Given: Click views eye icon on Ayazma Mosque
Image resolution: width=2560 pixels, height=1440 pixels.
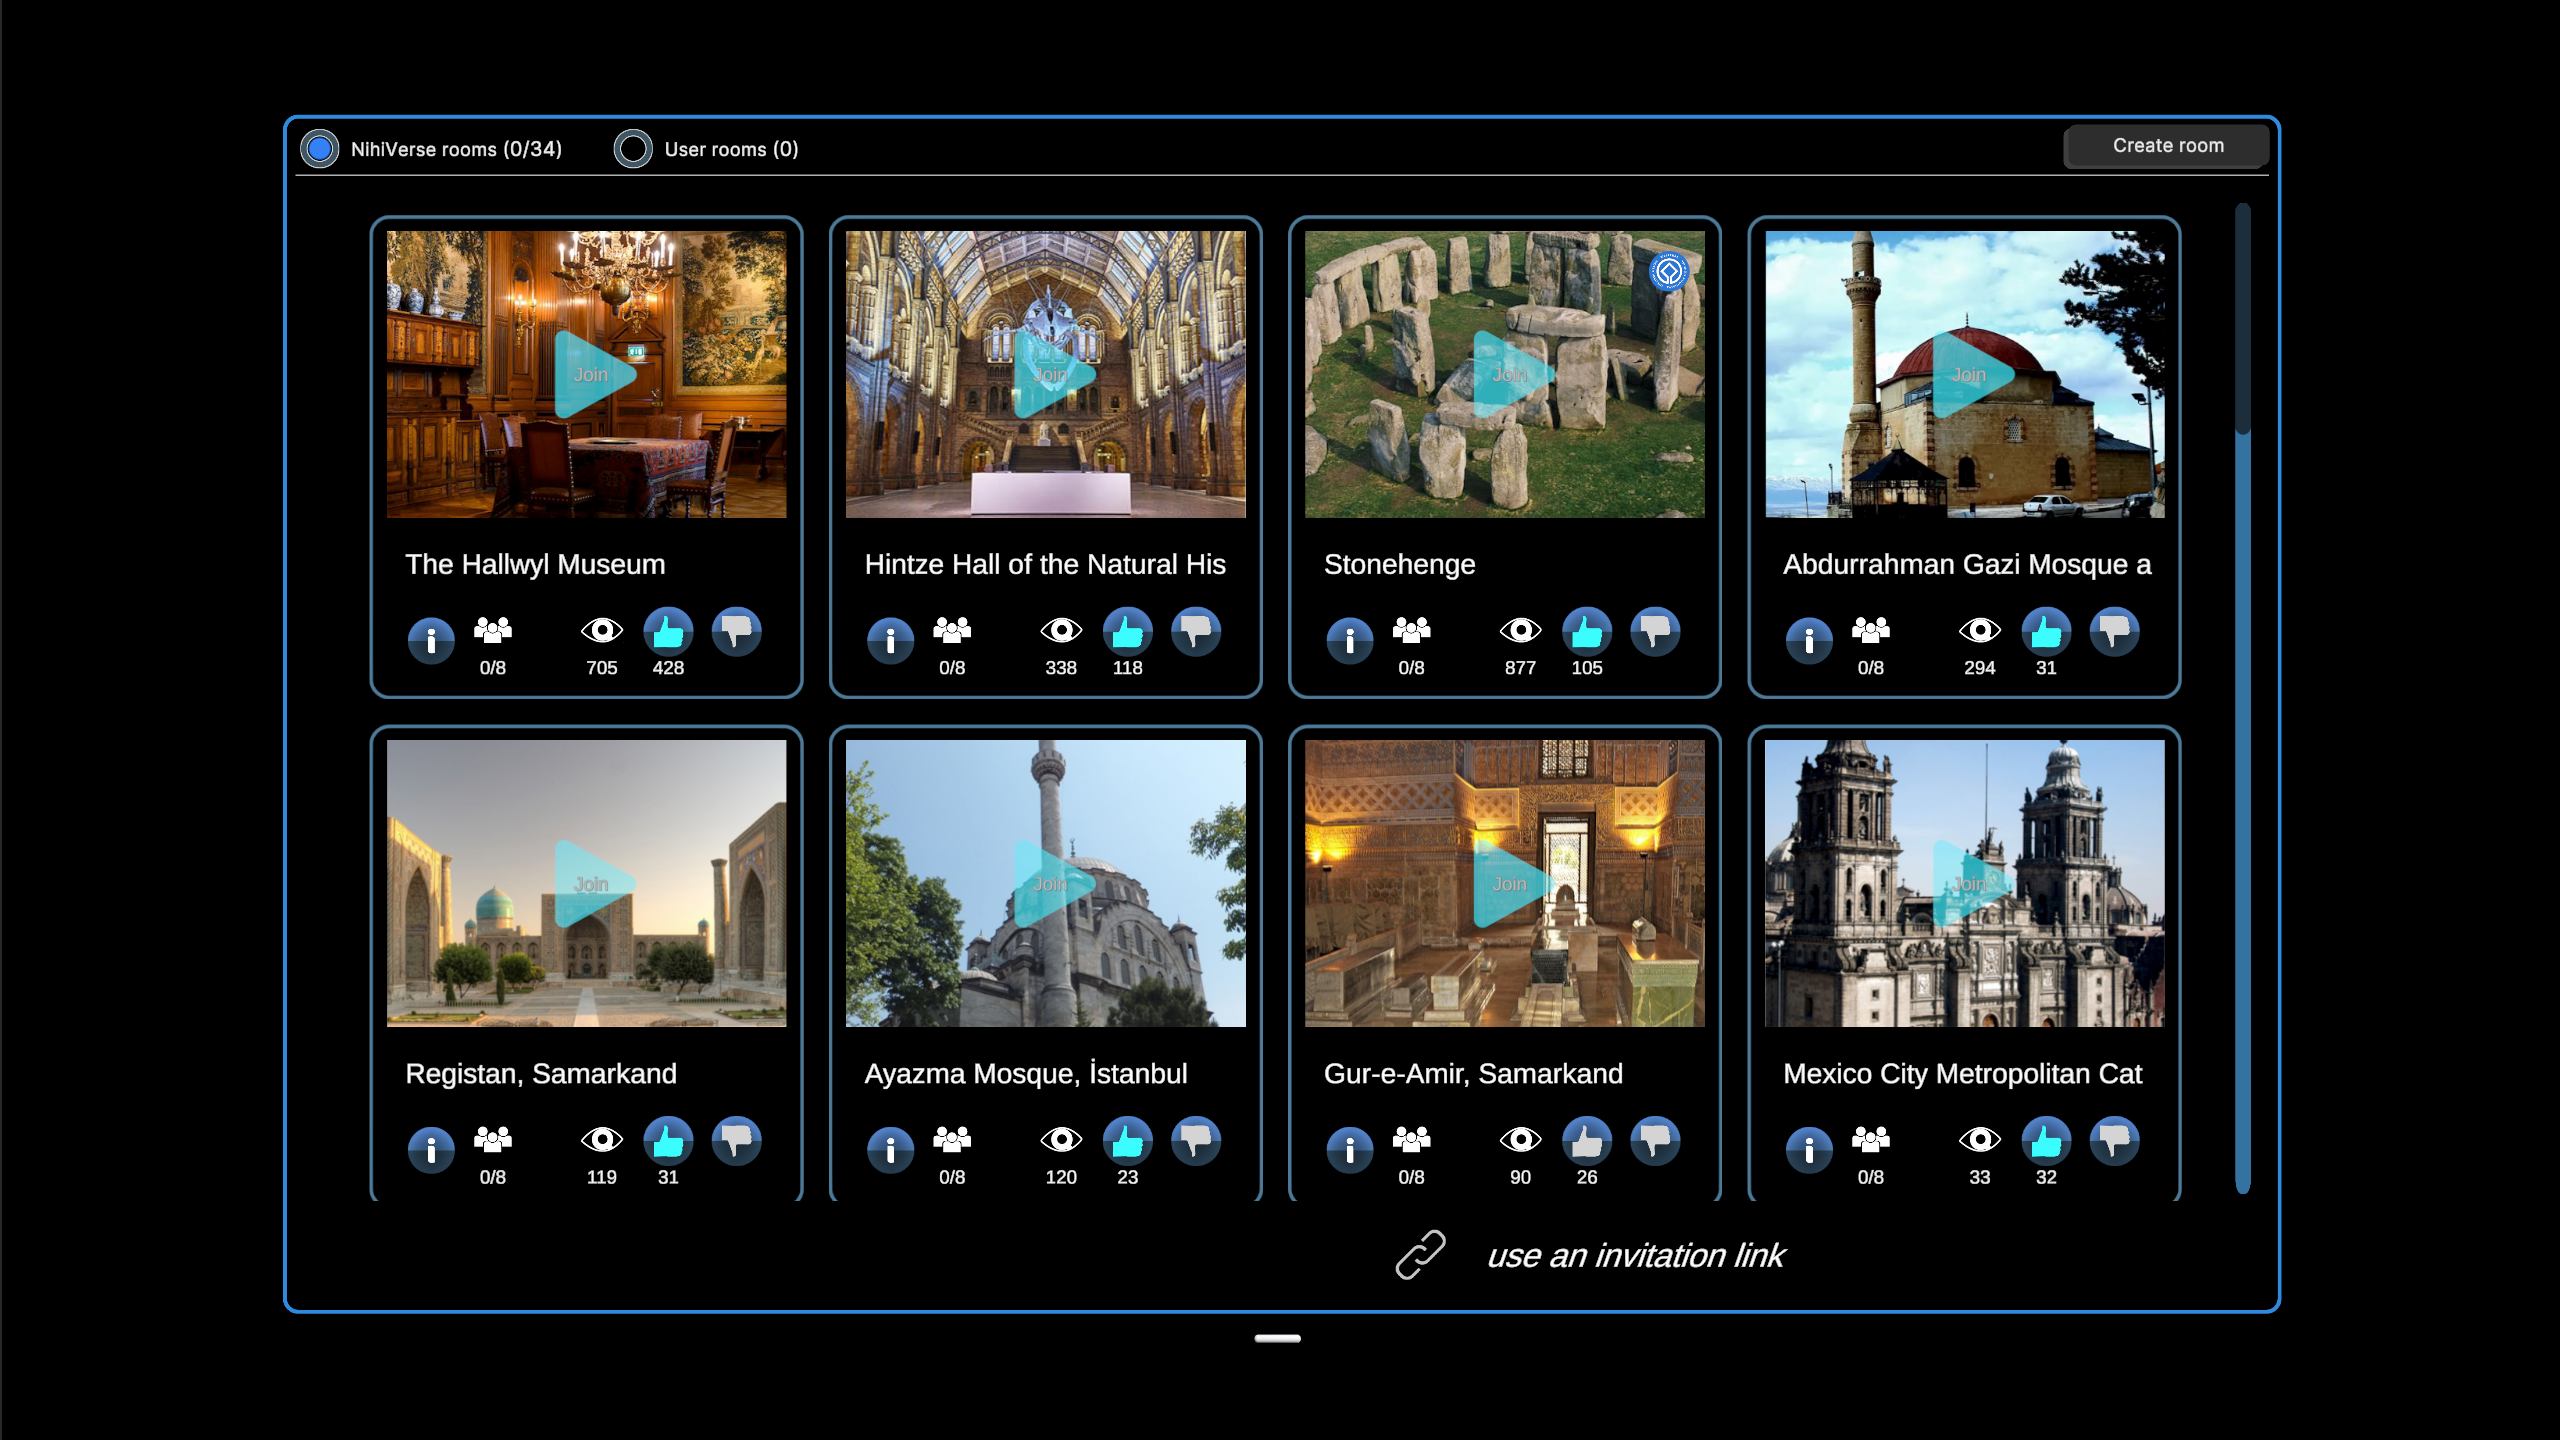Looking at the screenshot, I should click(1061, 1139).
